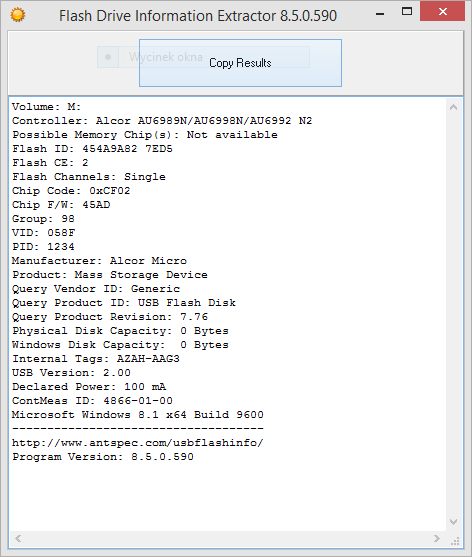
Task: Click the 'Declared Power: 100 mA' line
Action: click(89, 387)
